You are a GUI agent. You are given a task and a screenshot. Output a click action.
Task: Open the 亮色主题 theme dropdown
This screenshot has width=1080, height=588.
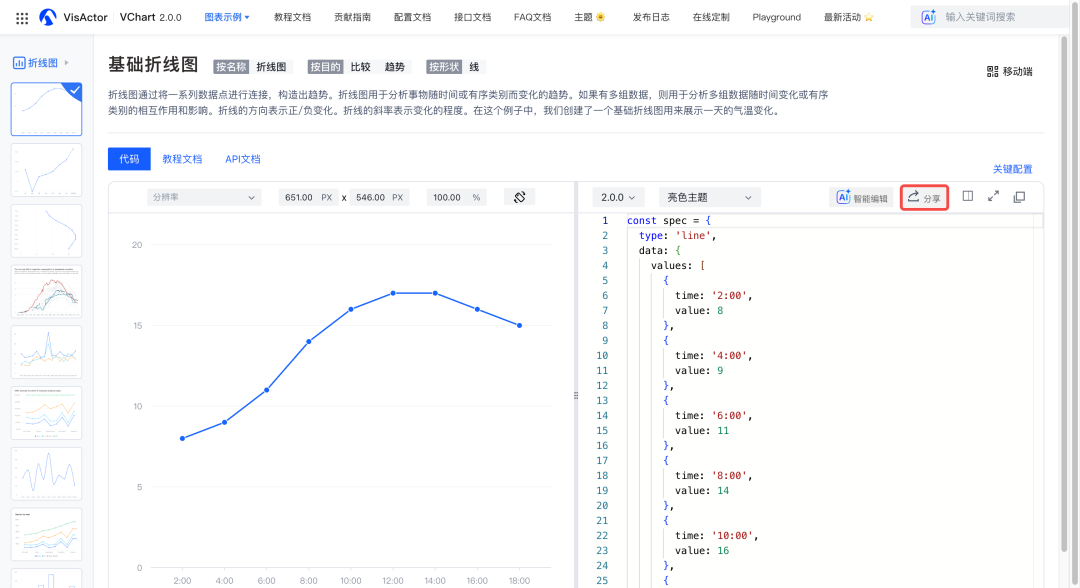(710, 198)
